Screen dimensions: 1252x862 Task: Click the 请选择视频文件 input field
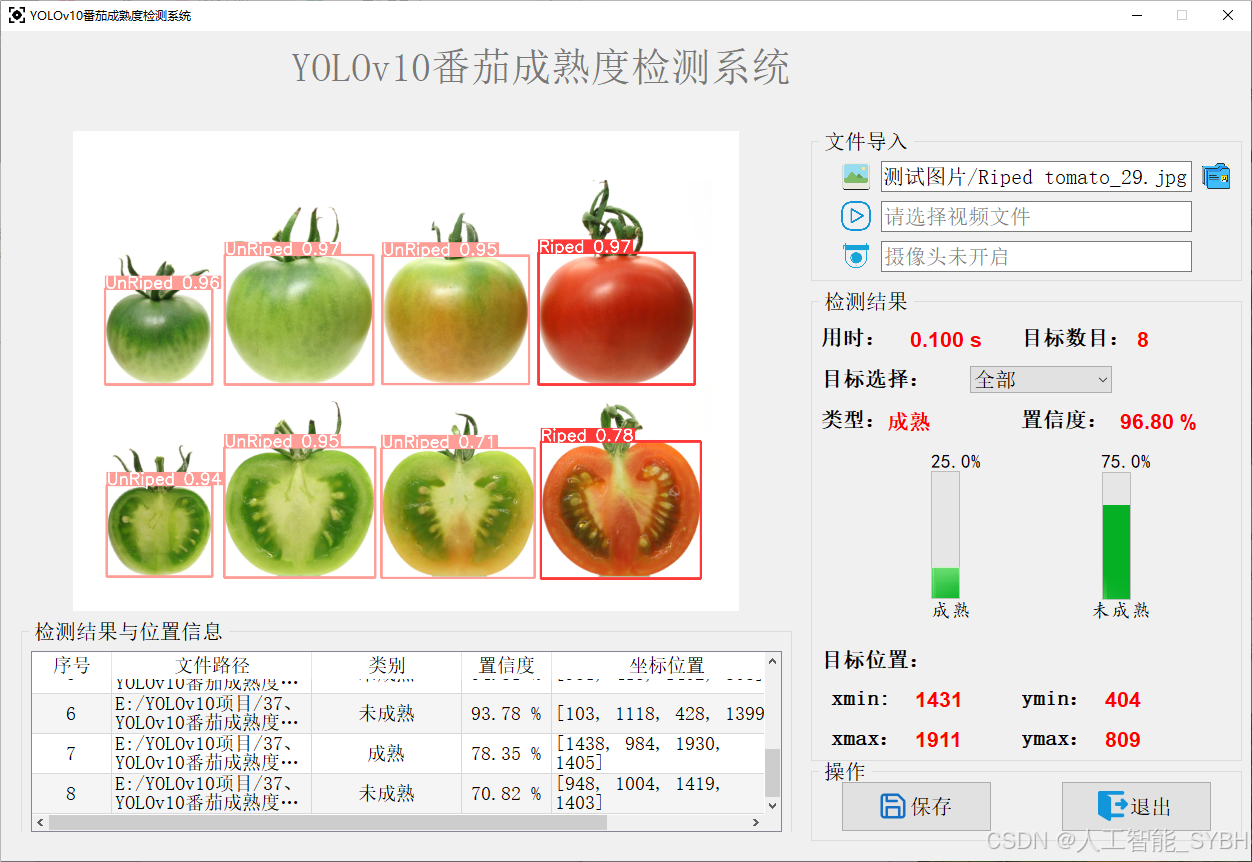[1036, 216]
